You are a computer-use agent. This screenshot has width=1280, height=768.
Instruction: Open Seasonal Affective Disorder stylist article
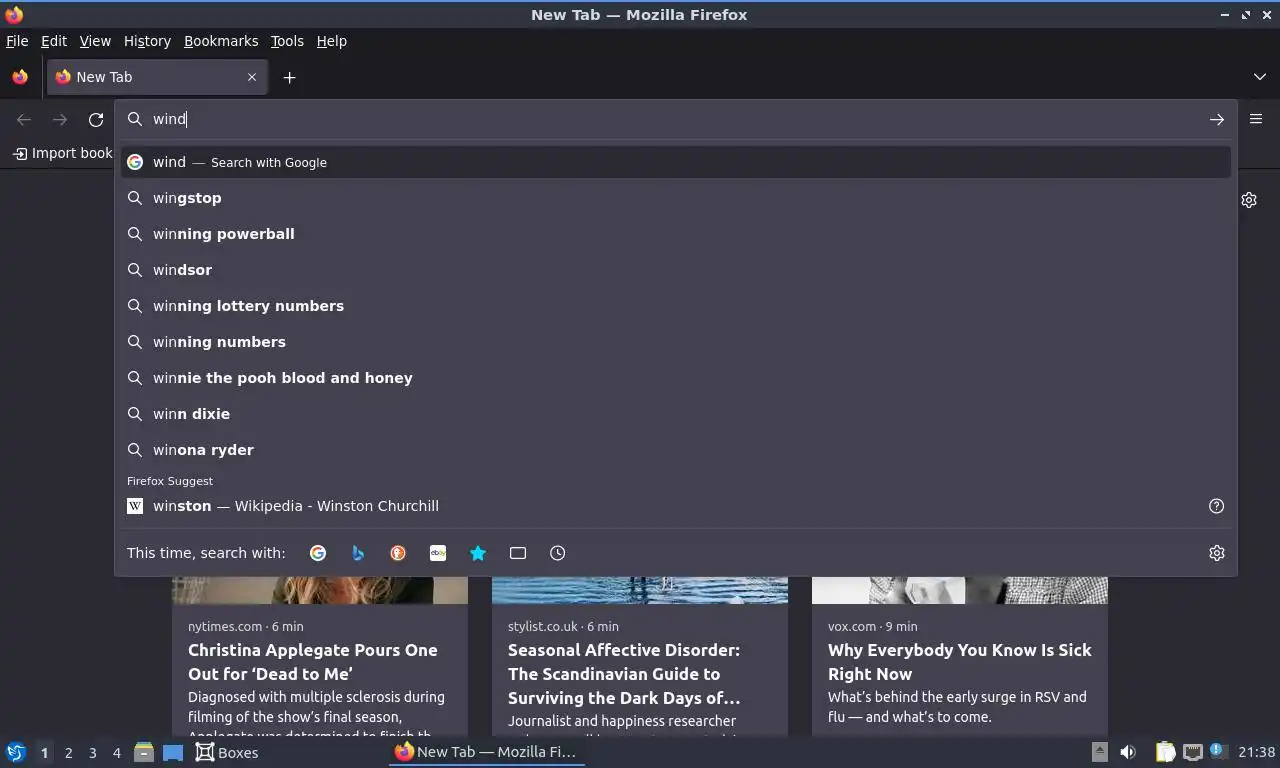[x=624, y=674]
